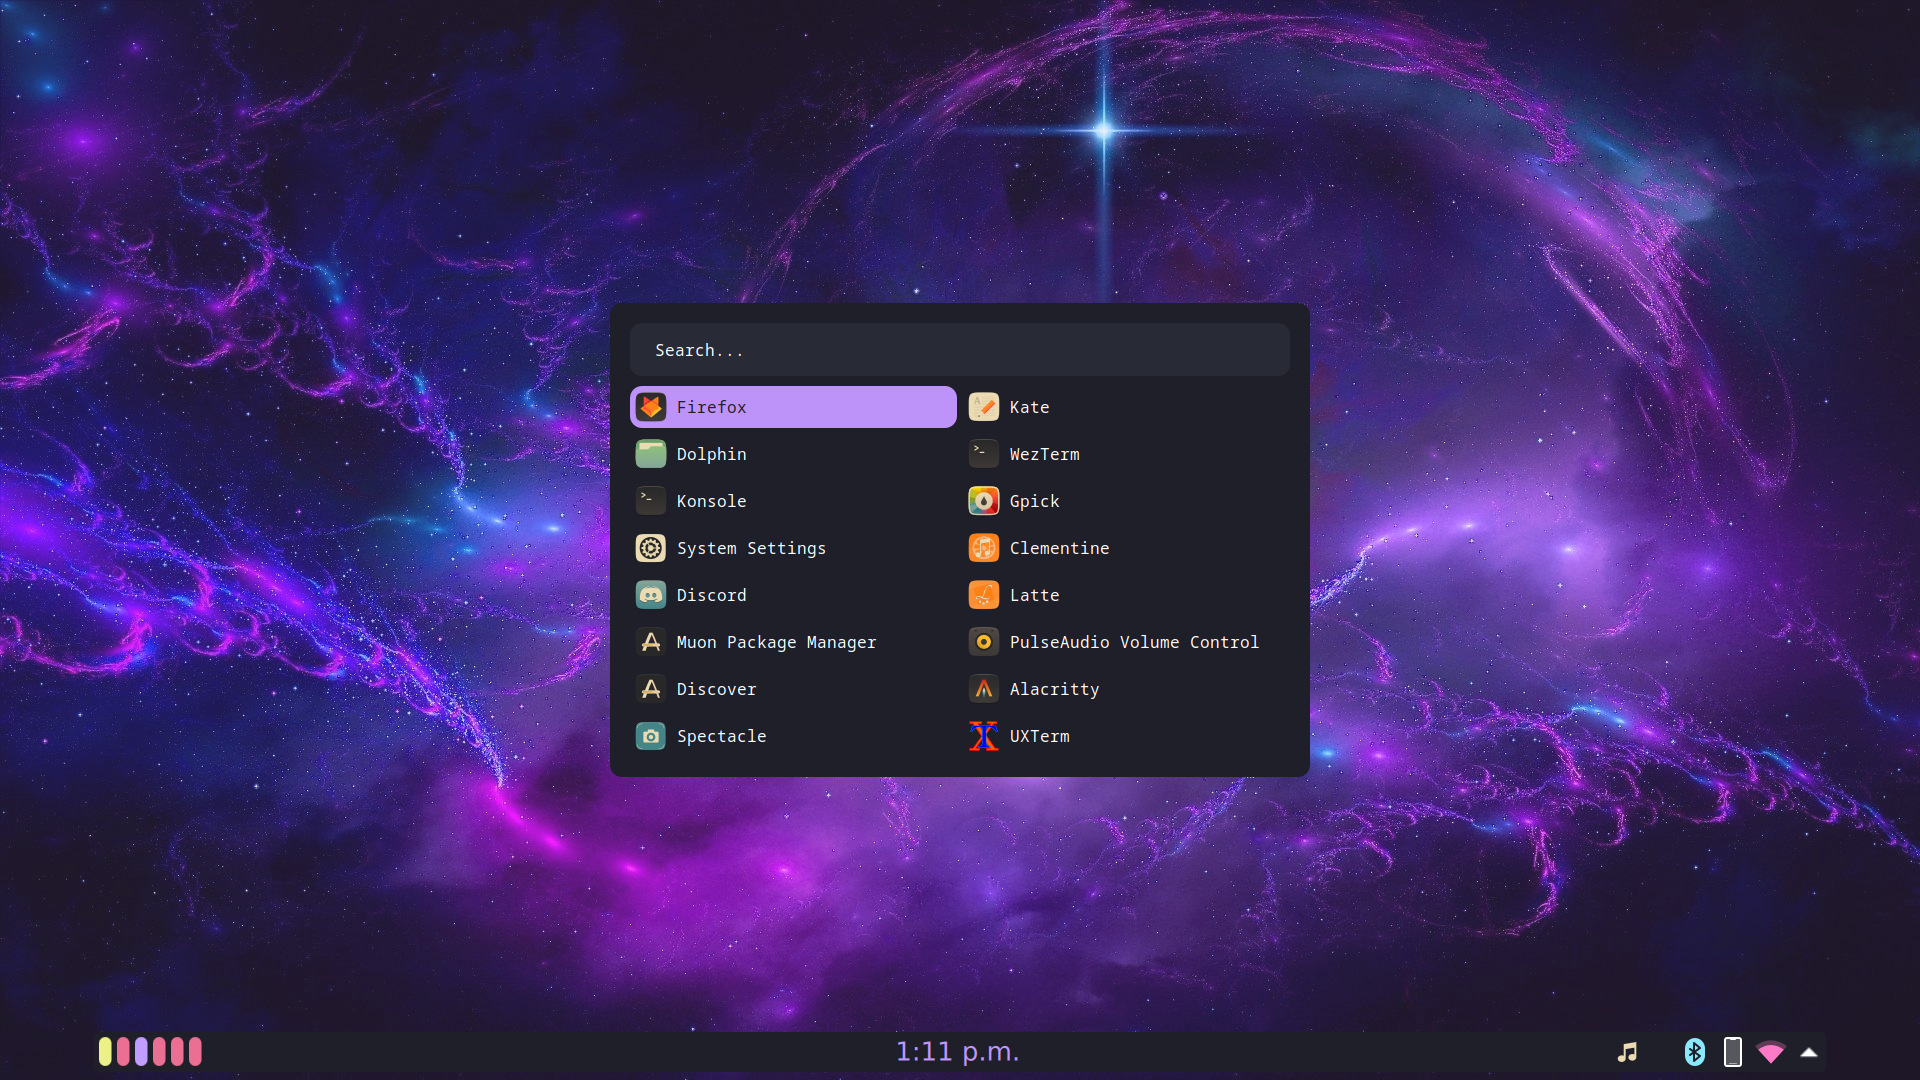Click the Discover app icon
Viewport: 1920px width, 1080px height.
coord(651,689)
